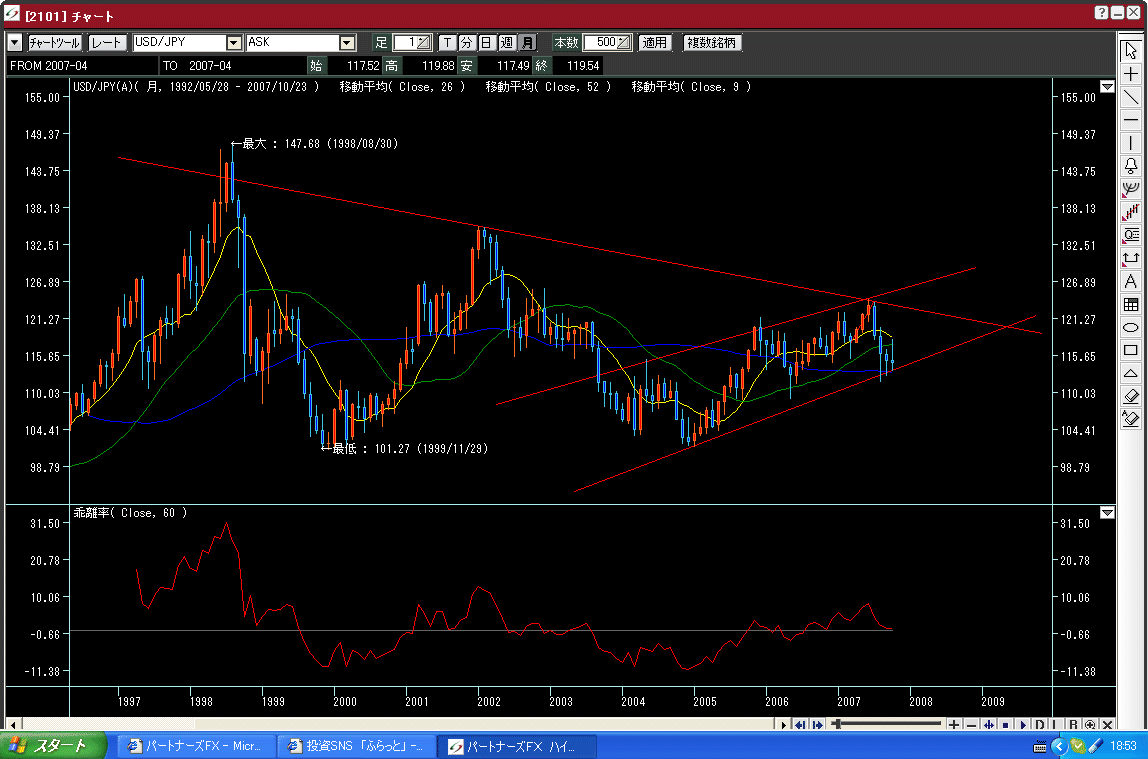The image size is (1148, 759).
Task: Click the 複数銘柄 button
Action: point(712,43)
